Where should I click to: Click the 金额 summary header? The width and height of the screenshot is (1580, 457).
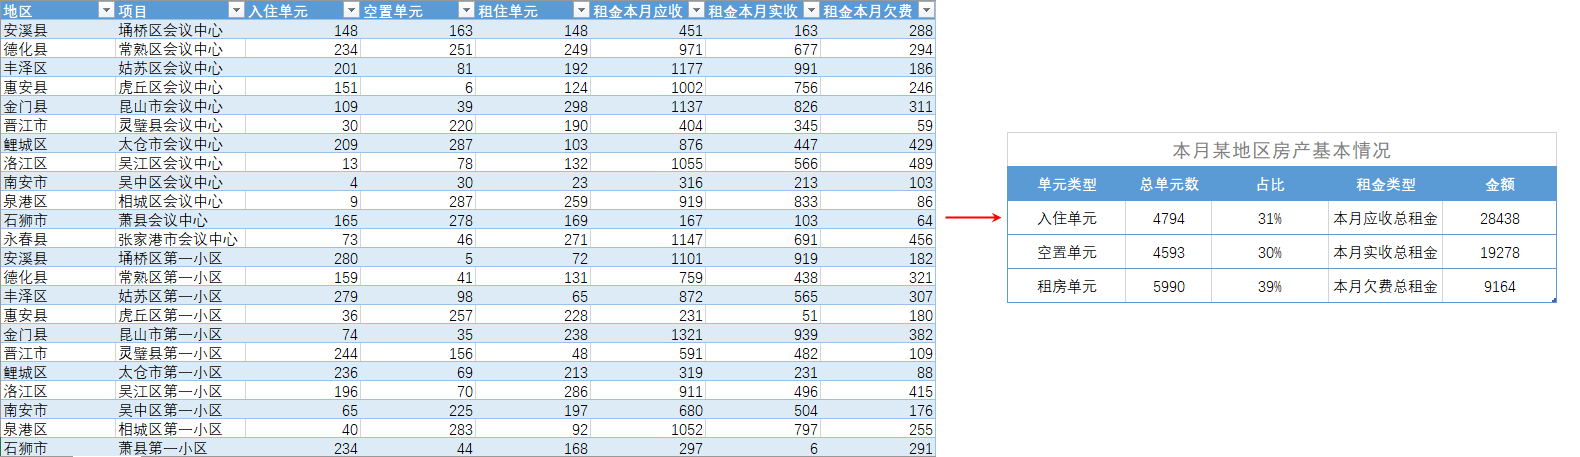point(1499,184)
